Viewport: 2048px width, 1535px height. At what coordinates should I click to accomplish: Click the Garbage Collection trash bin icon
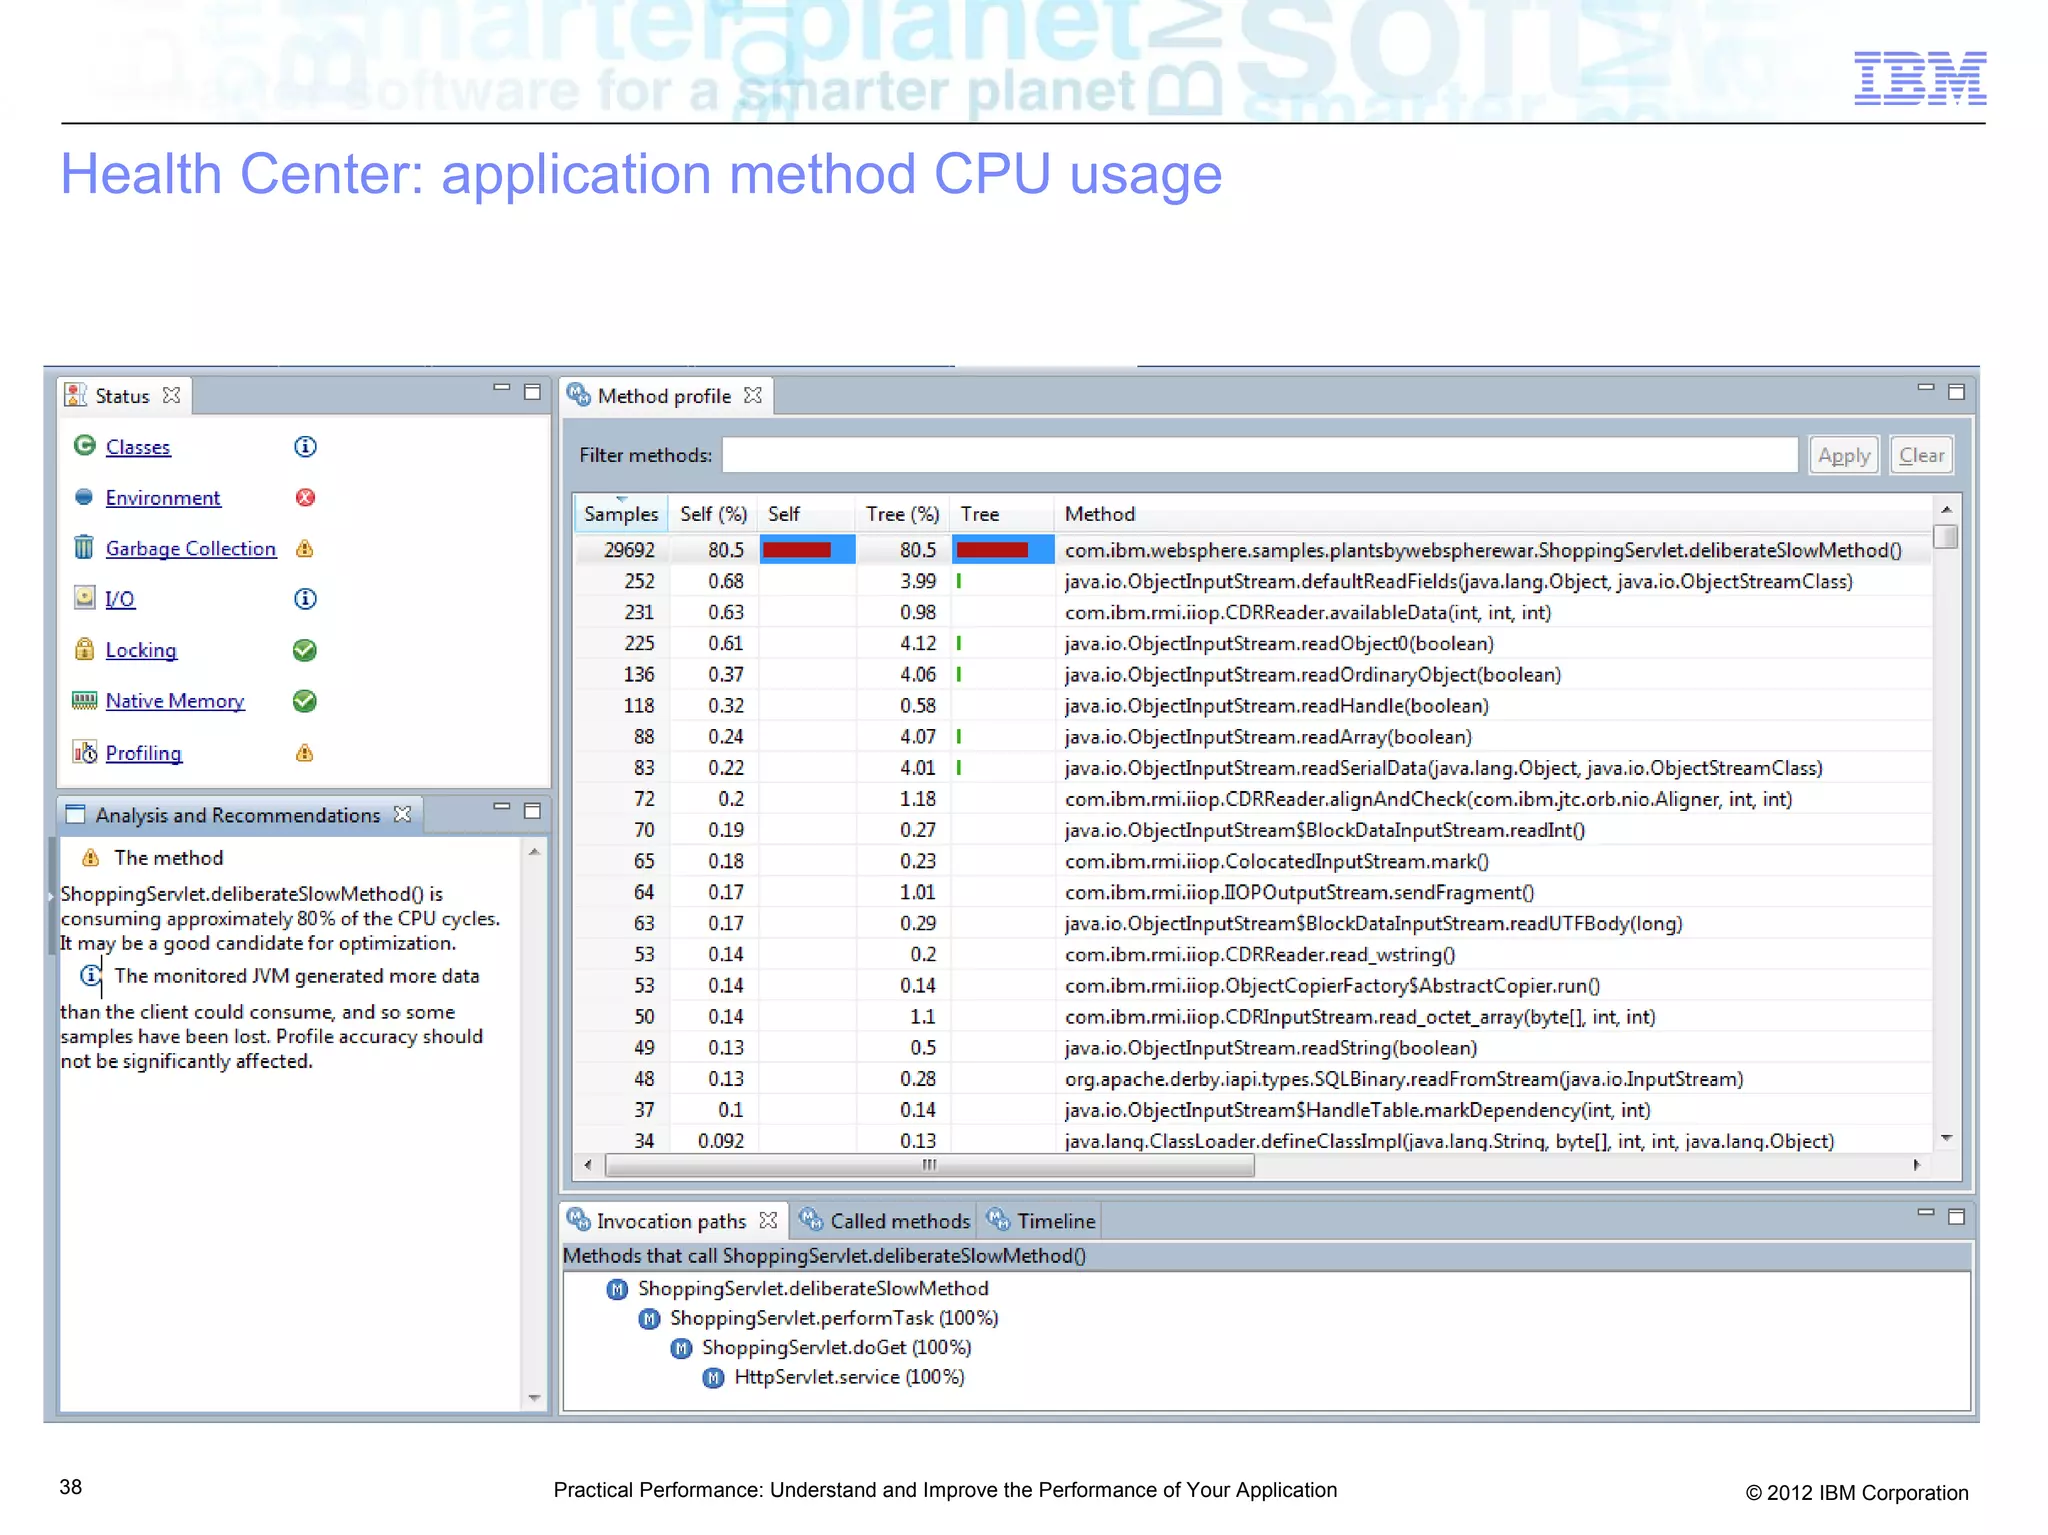tap(85, 547)
